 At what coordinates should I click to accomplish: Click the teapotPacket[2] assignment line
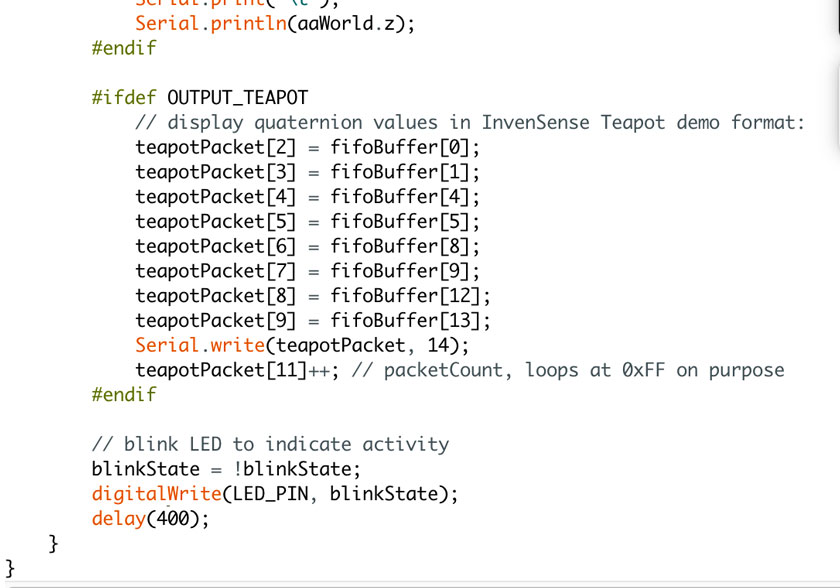point(308,147)
